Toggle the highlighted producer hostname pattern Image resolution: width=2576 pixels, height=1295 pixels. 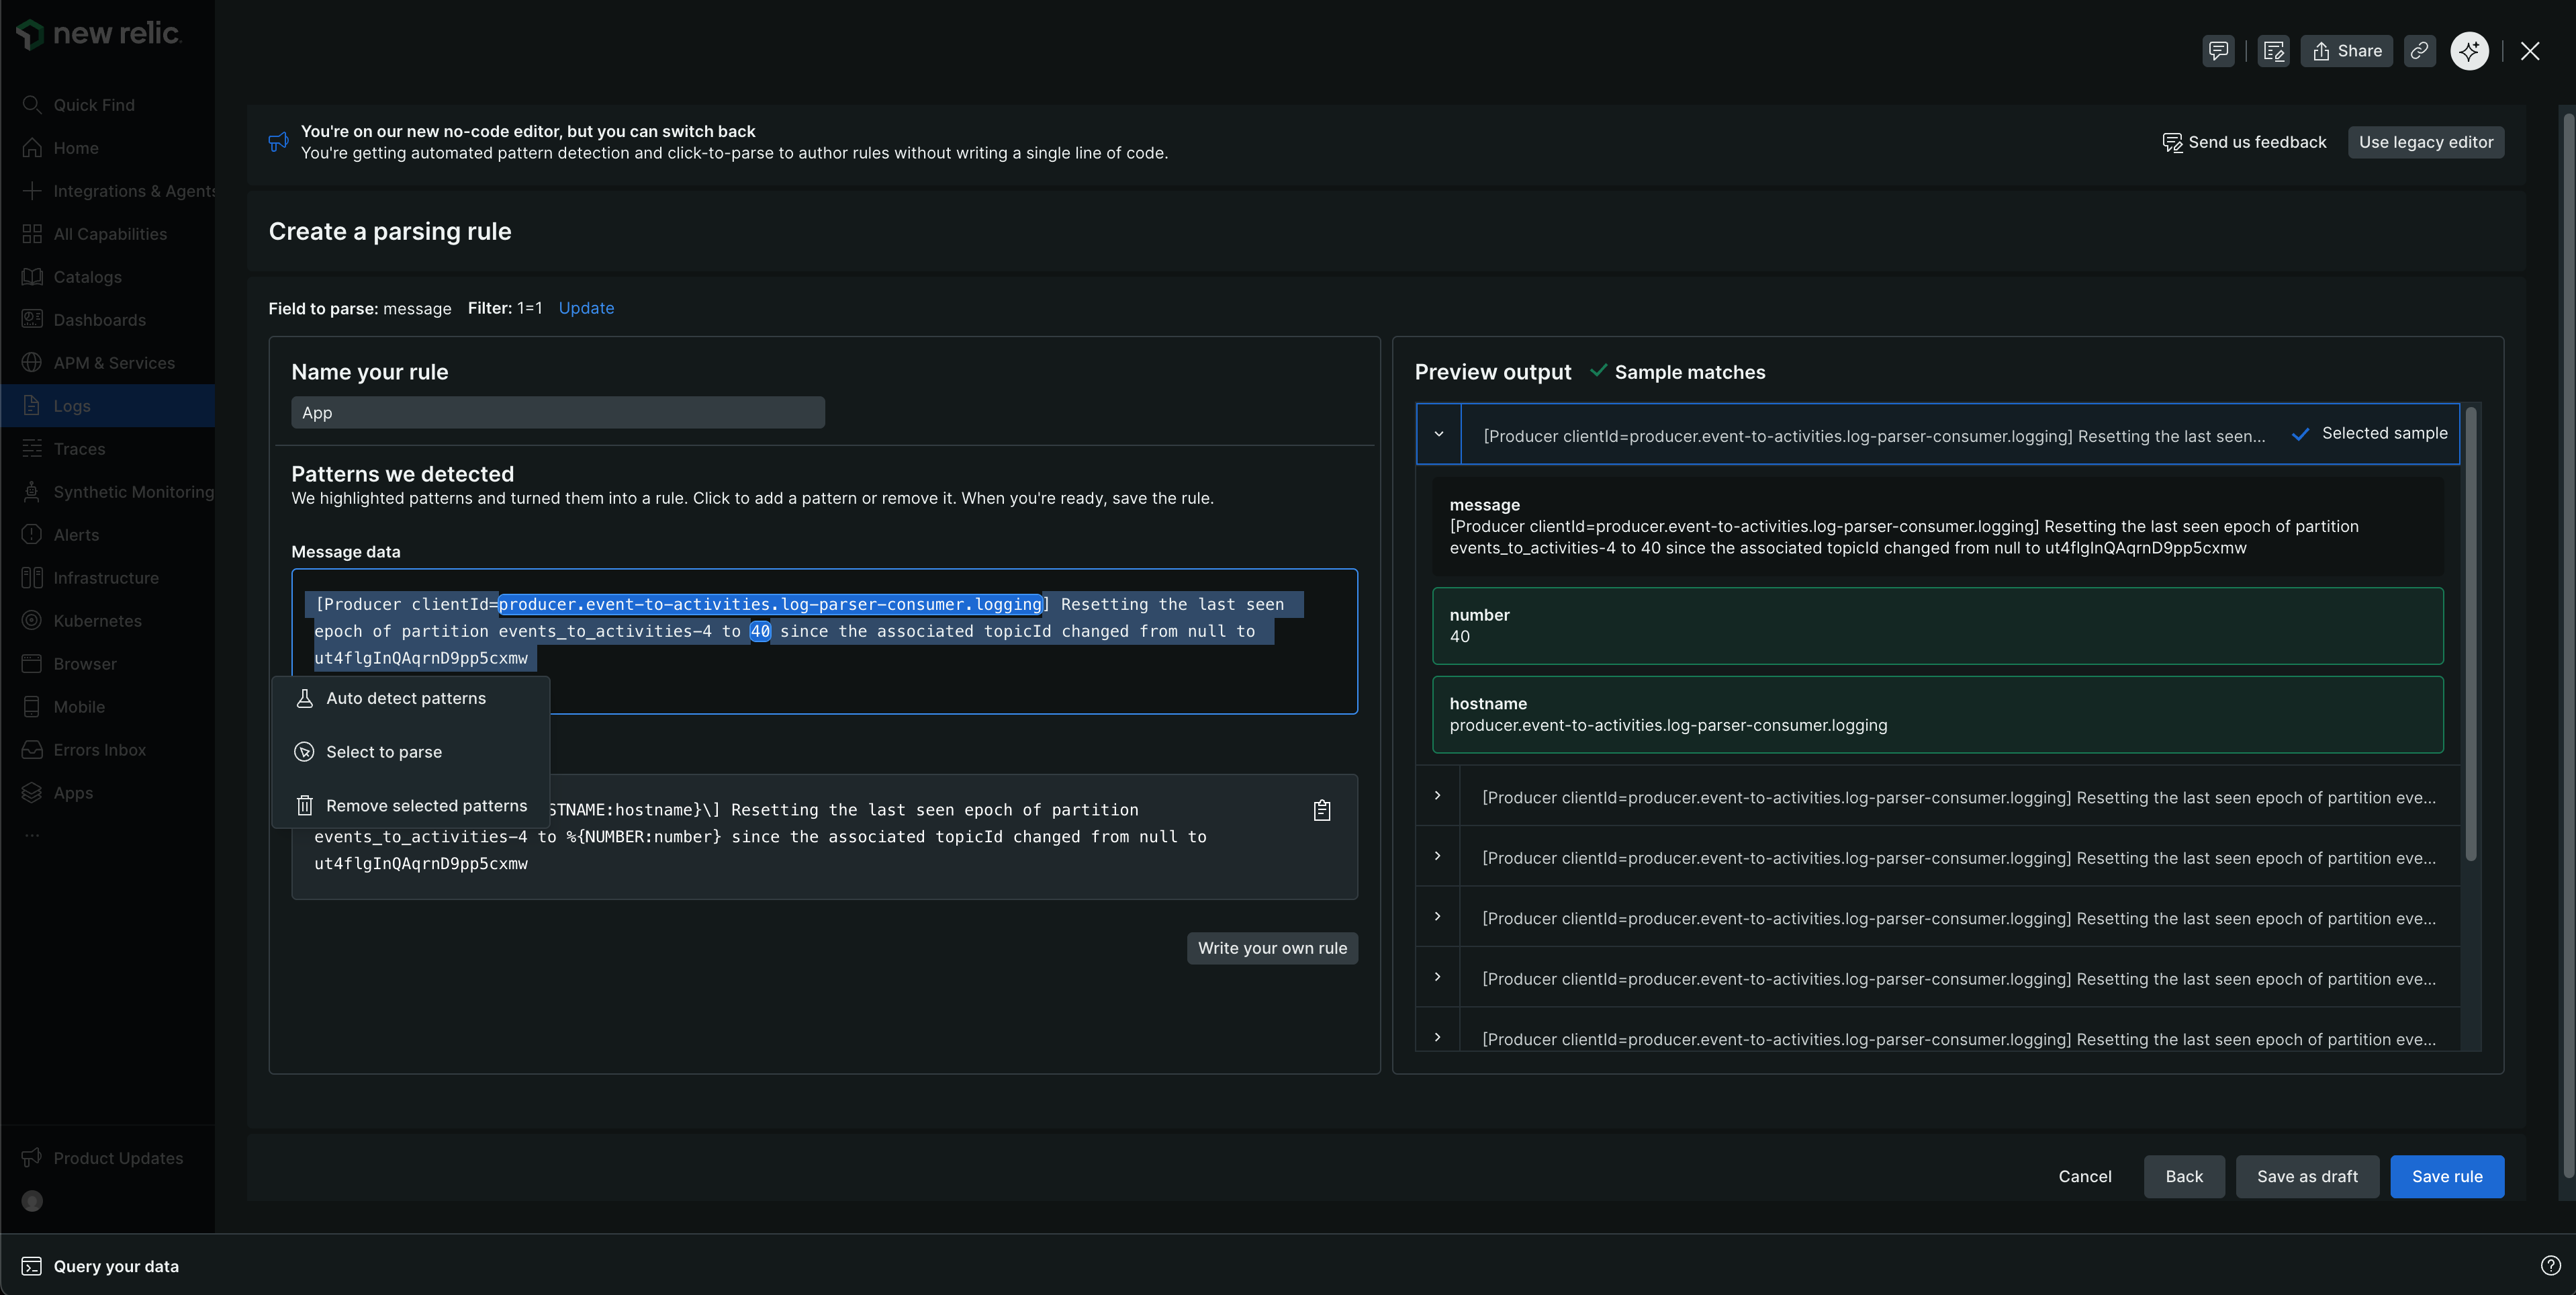coord(770,604)
